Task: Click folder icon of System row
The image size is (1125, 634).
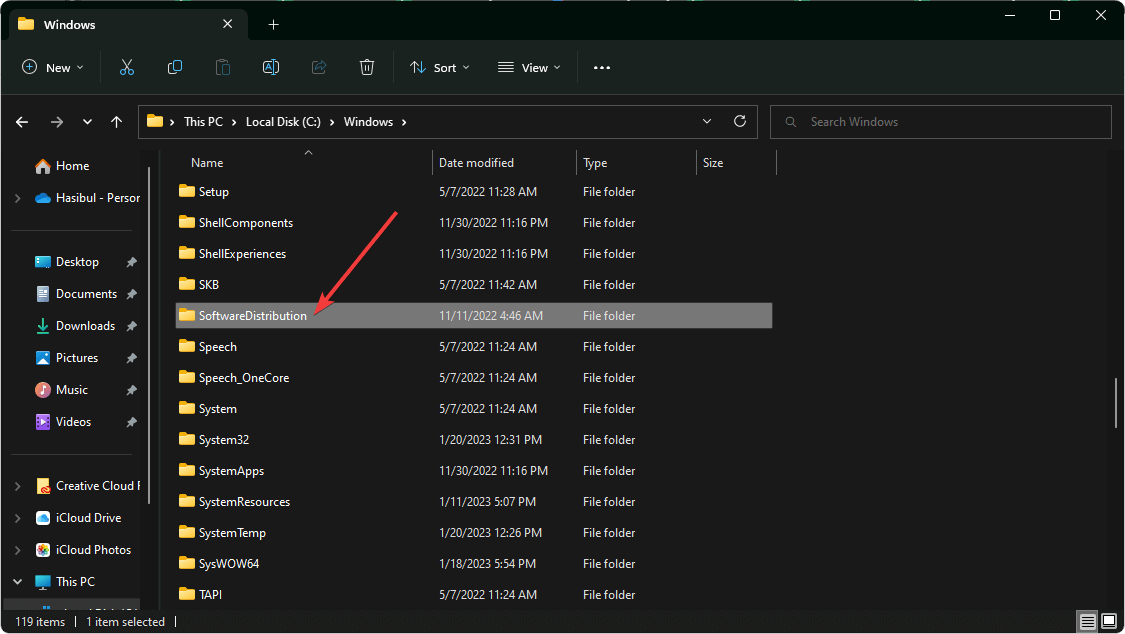Action: click(x=187, y=408)
